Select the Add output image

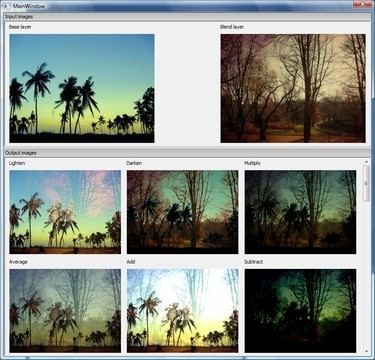click(183, 311)
